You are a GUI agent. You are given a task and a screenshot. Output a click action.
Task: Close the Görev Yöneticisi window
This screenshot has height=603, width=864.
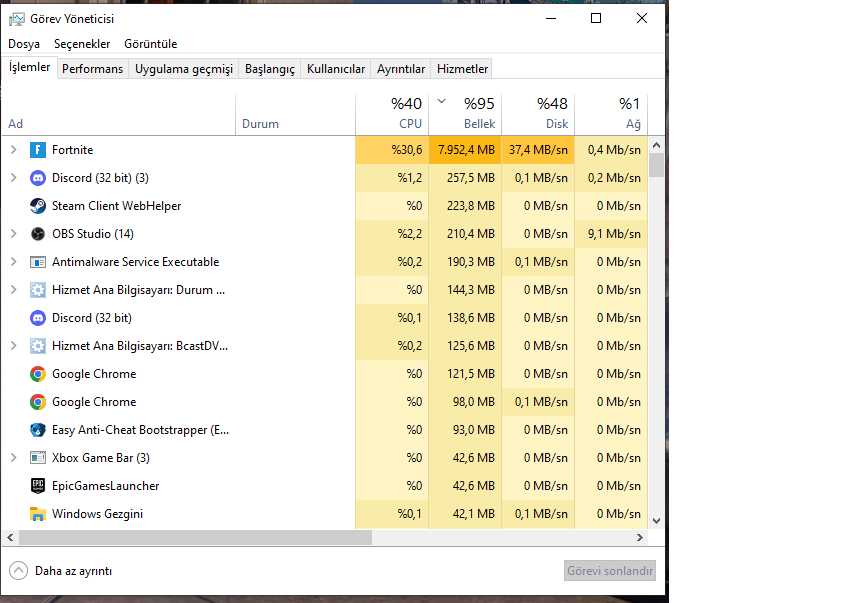pyautogui.click(x=642, y=18)
